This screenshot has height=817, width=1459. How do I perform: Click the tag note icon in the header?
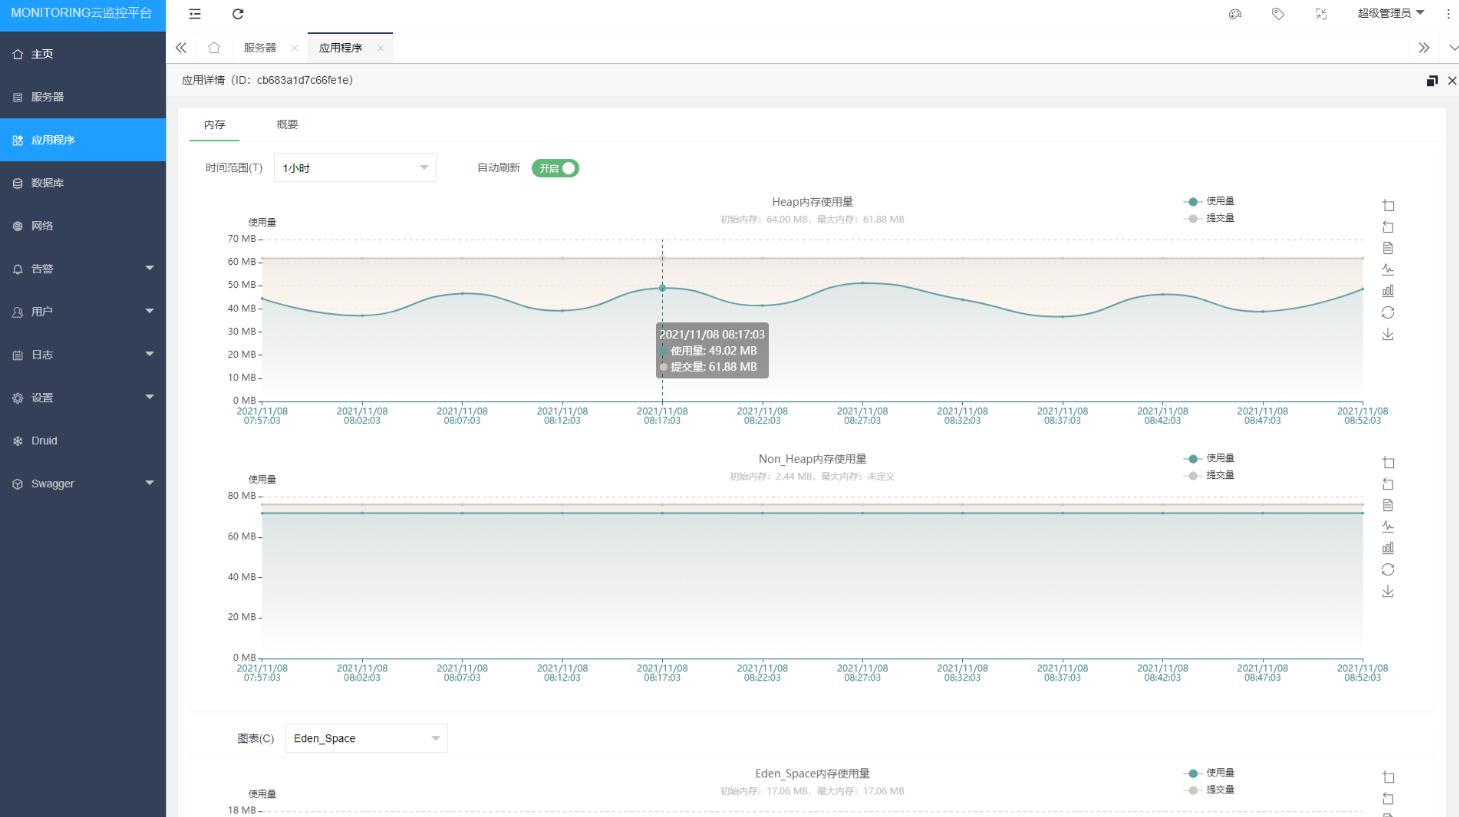(x=1278, y=14)
